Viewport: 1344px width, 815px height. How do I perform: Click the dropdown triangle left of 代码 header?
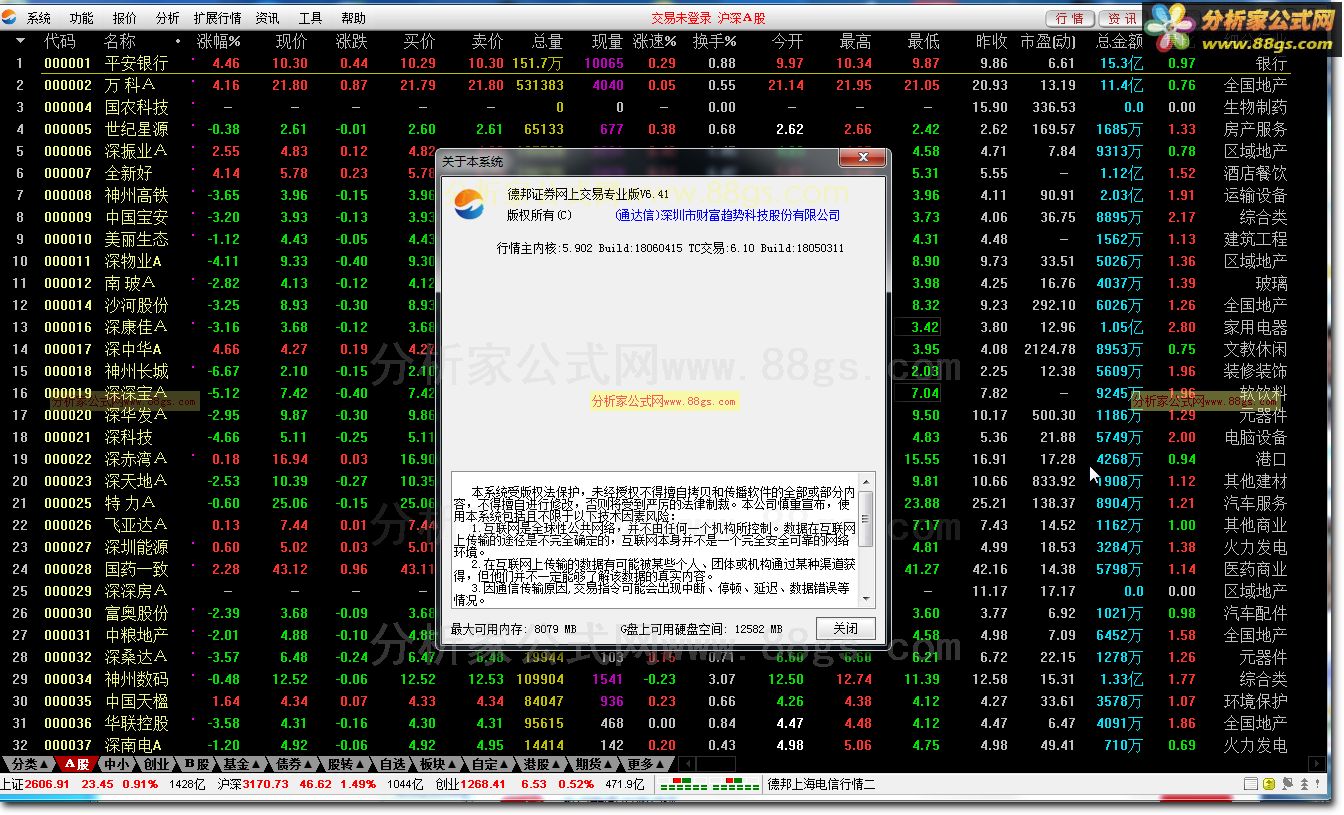[20, 41]
